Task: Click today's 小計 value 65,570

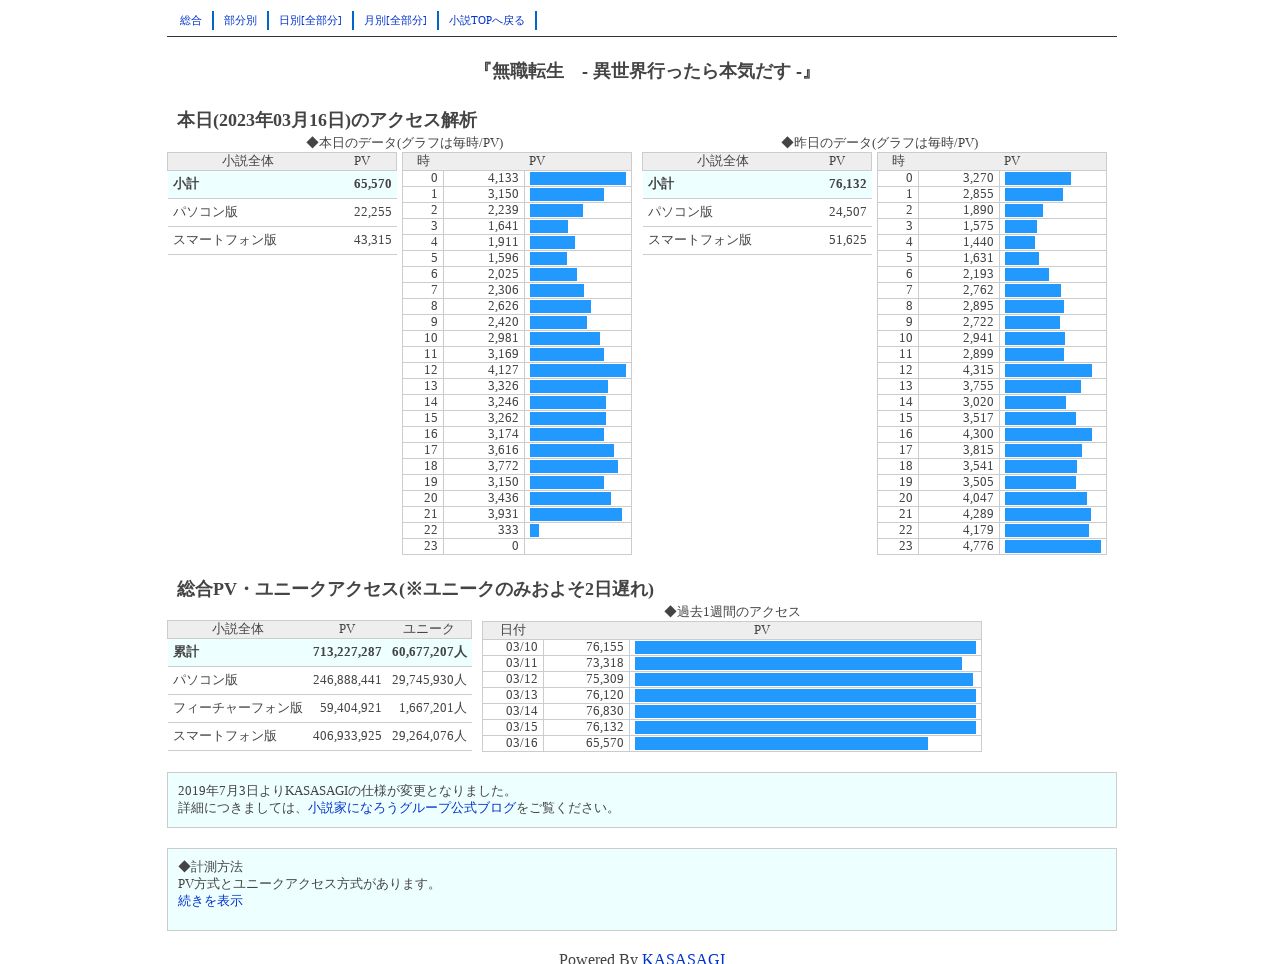Action: coord(372,184)
